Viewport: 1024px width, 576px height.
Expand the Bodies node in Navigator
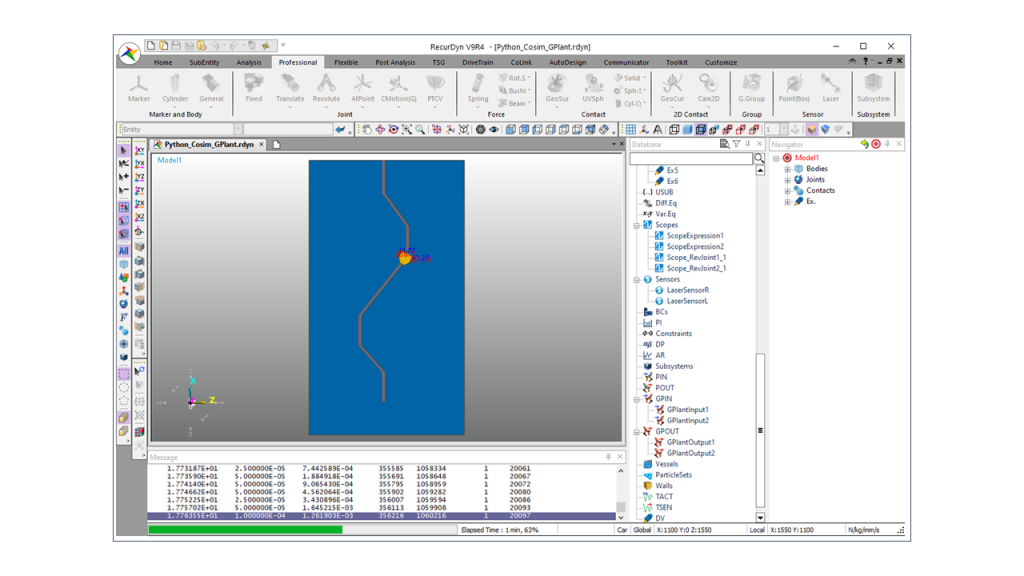click(787, 169)
